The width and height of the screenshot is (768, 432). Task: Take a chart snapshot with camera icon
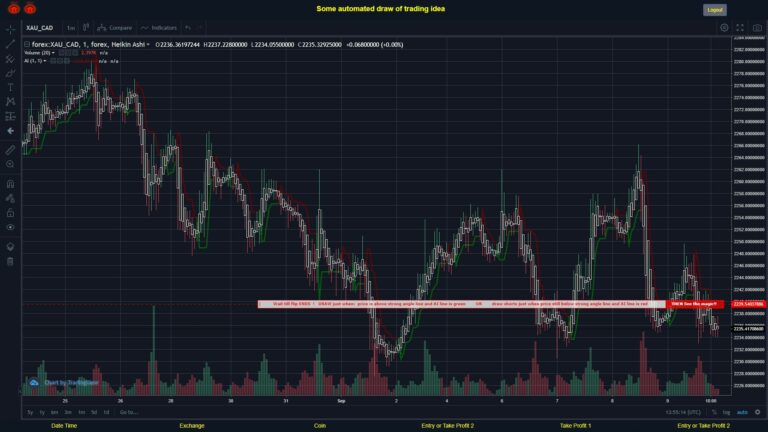[x=757, y=28]
